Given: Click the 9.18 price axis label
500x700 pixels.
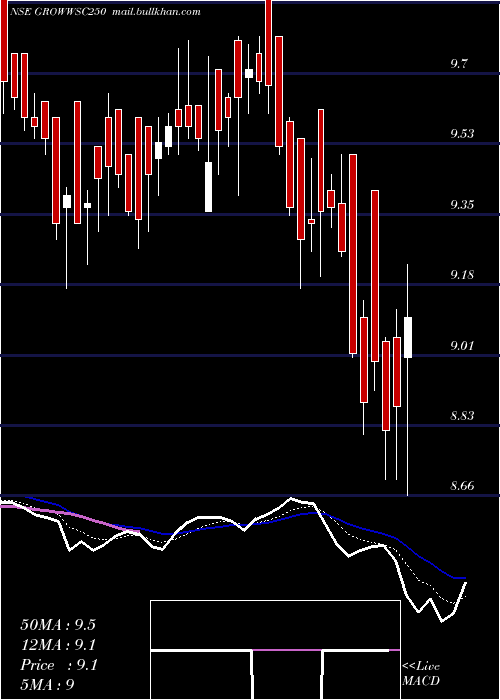Looking at the screenshot, I should [462, 275].
